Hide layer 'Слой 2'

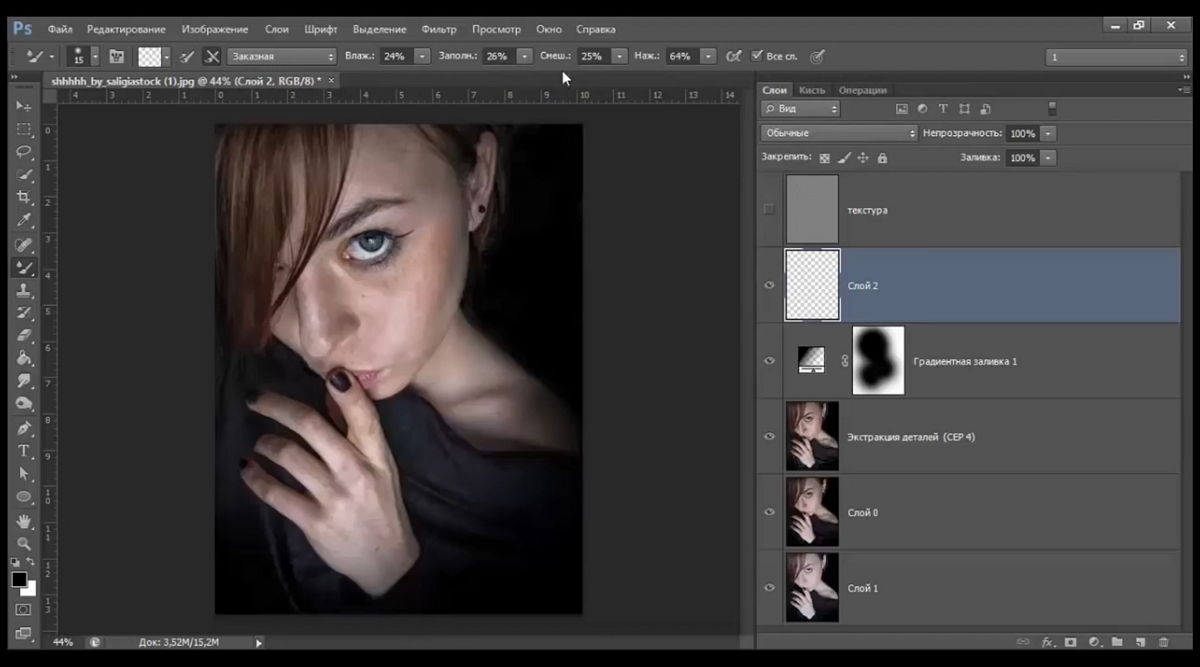point(769,285)
